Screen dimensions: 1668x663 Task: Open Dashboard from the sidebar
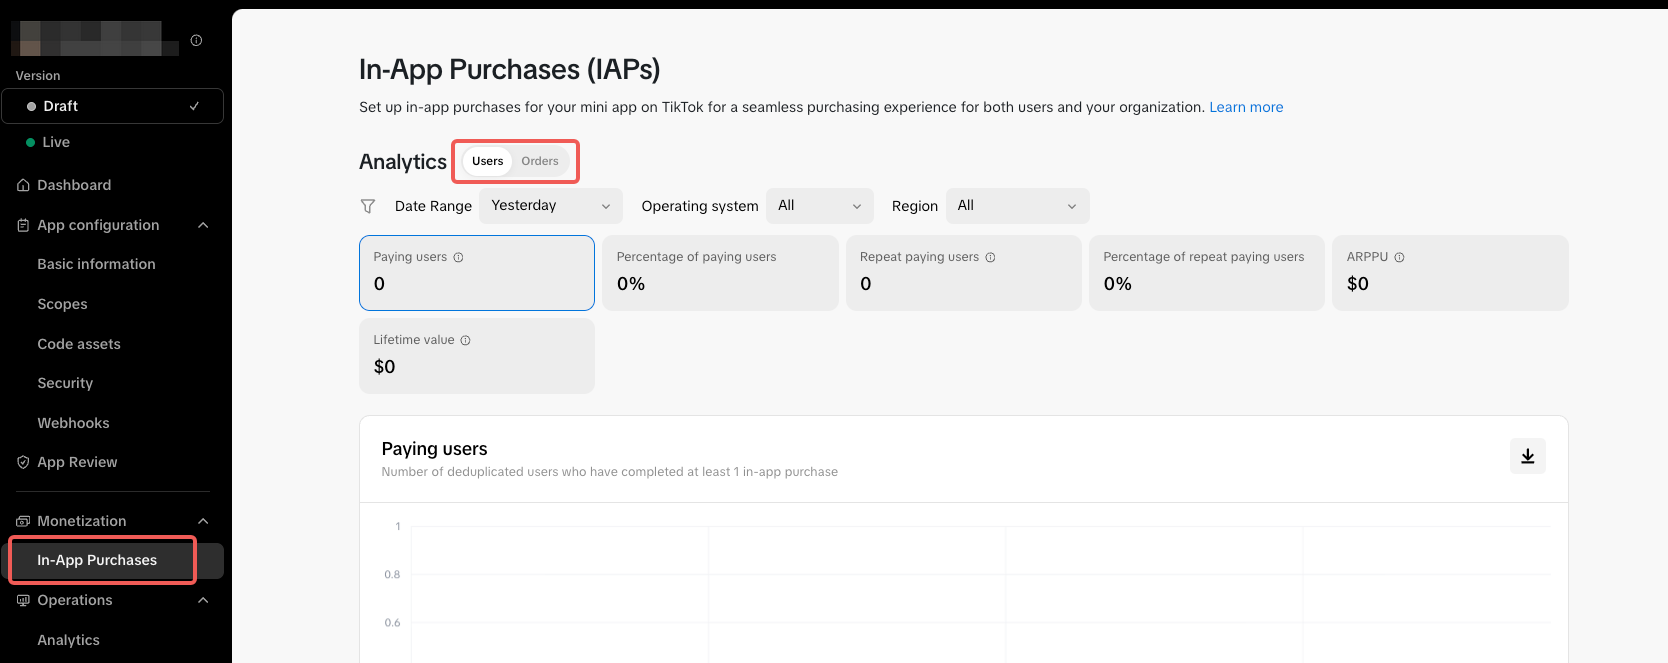tap(74, 185)
